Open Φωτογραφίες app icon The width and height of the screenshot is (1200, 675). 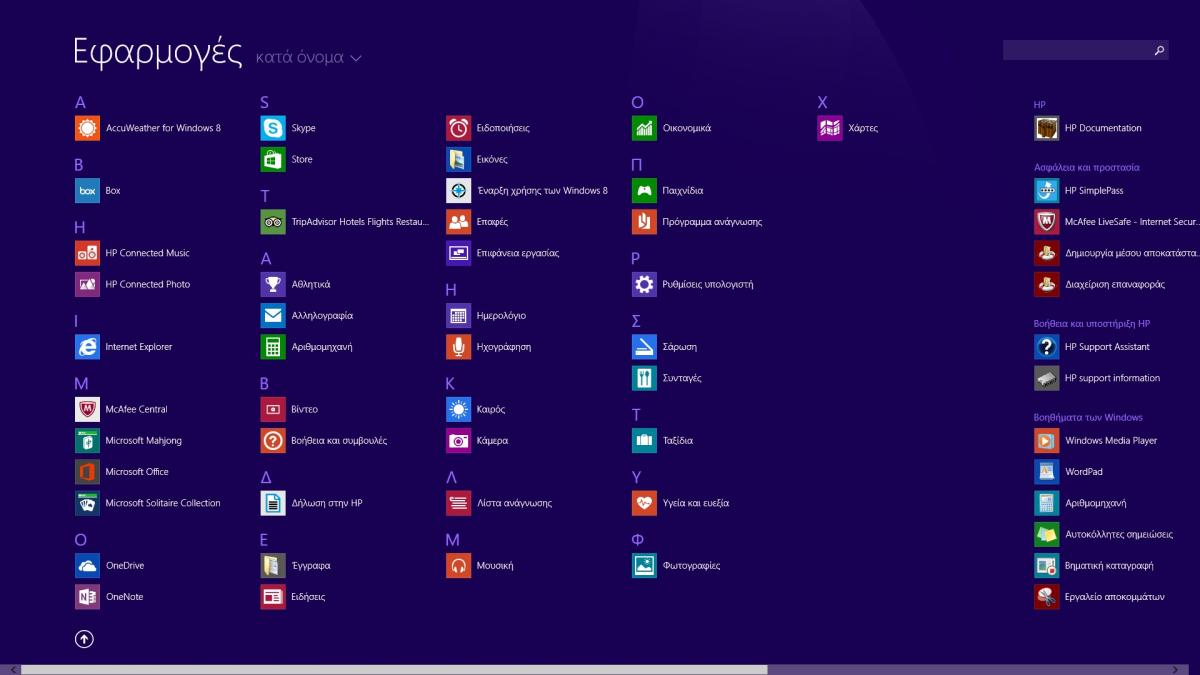click(644, 566)
